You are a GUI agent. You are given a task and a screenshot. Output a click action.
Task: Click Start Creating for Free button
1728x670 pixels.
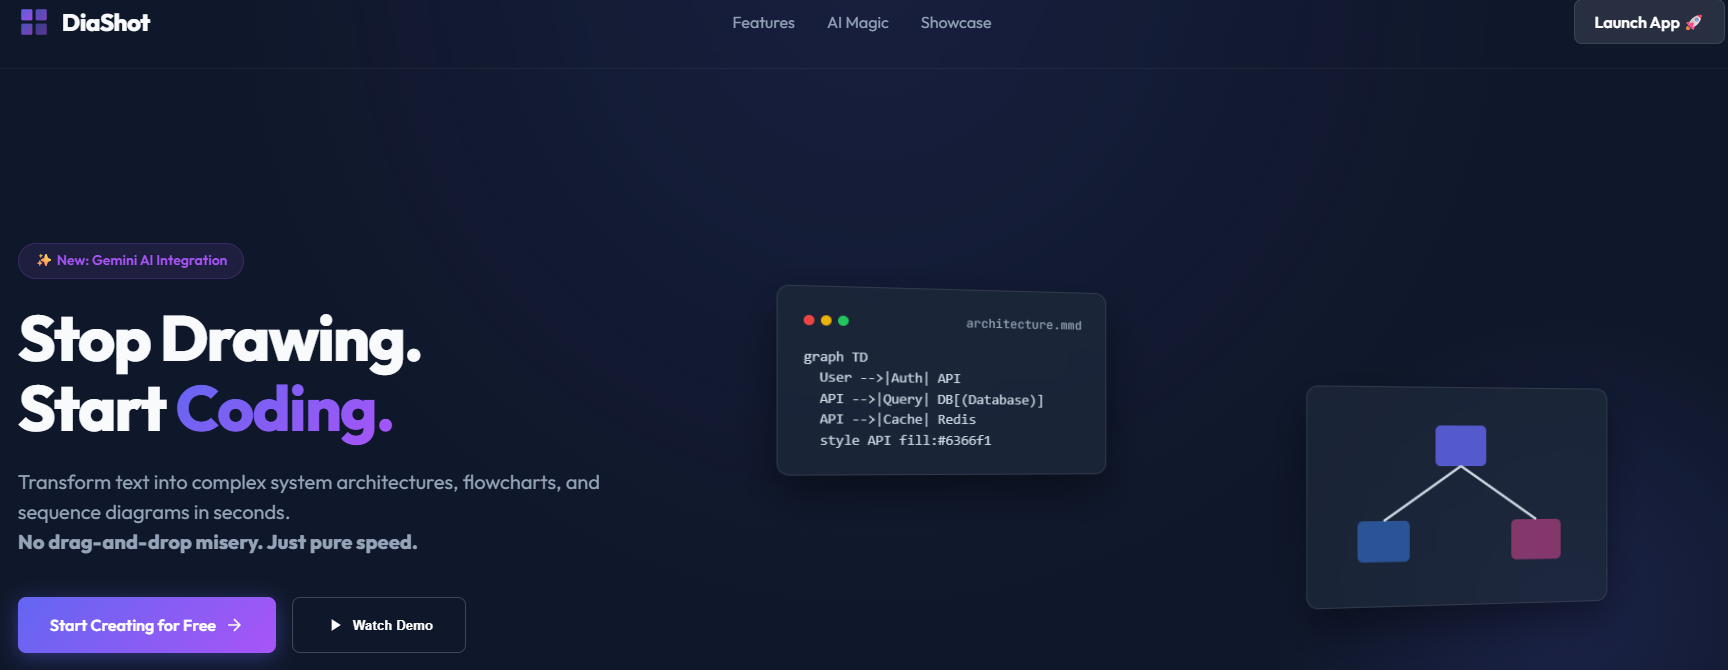pyautogui.click(x=147, y=625)
